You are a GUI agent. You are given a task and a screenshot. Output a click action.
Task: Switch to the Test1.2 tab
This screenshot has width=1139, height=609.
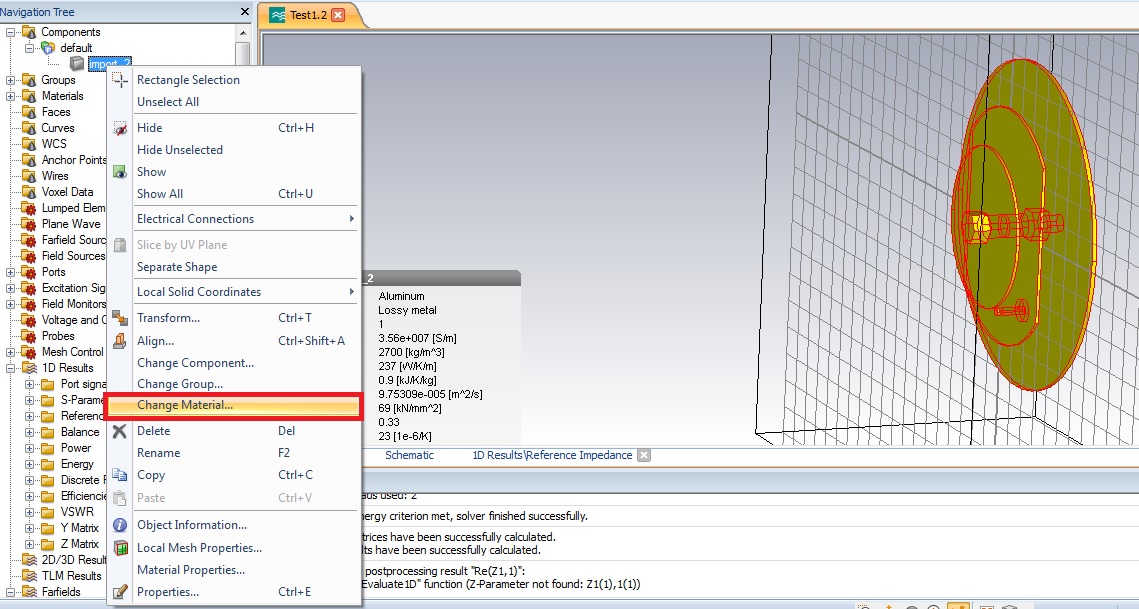pos(308,15)
